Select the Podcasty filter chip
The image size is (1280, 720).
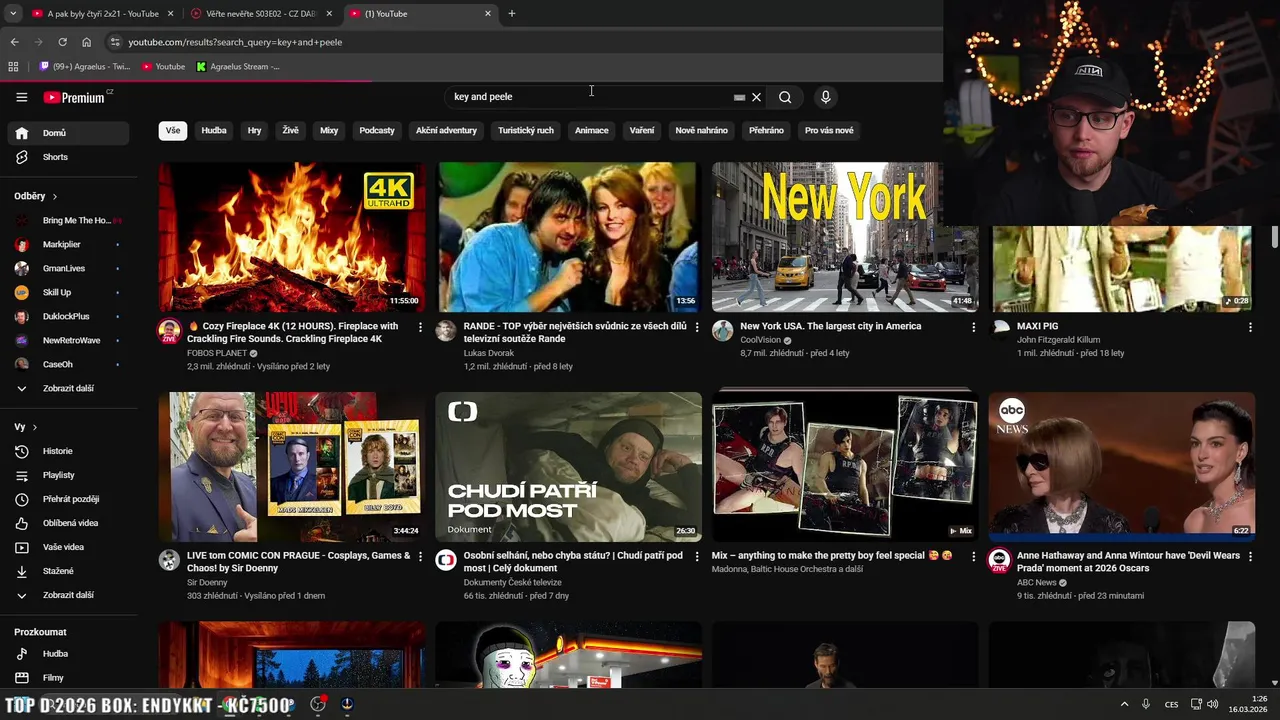pyautogui.click(x=377, y=130)
